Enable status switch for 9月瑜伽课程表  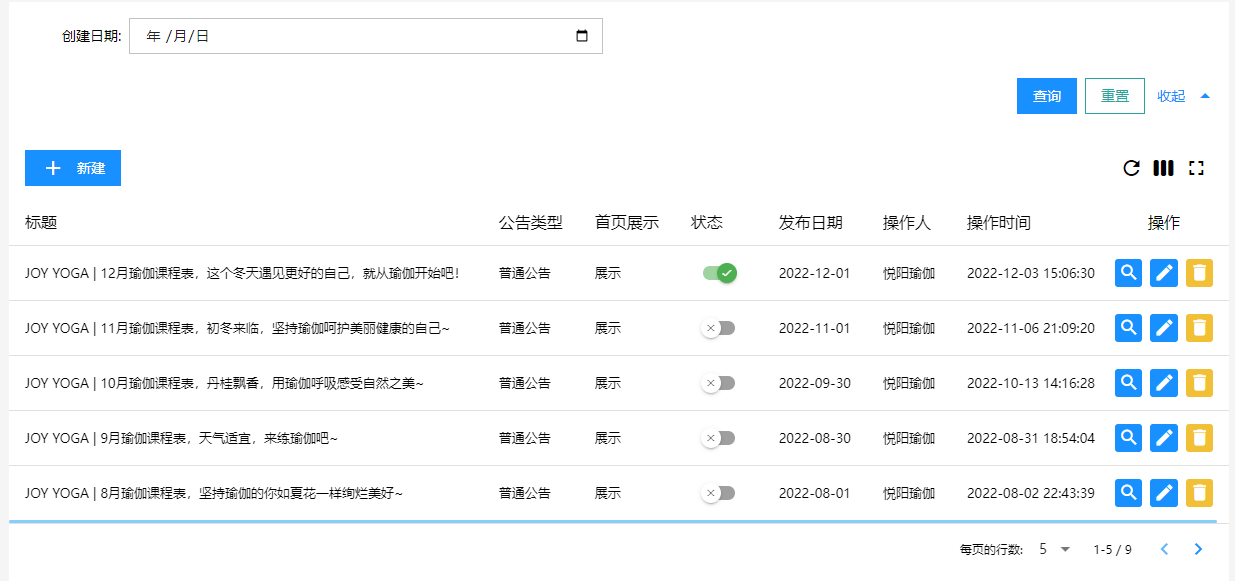[x=719, y=438]
